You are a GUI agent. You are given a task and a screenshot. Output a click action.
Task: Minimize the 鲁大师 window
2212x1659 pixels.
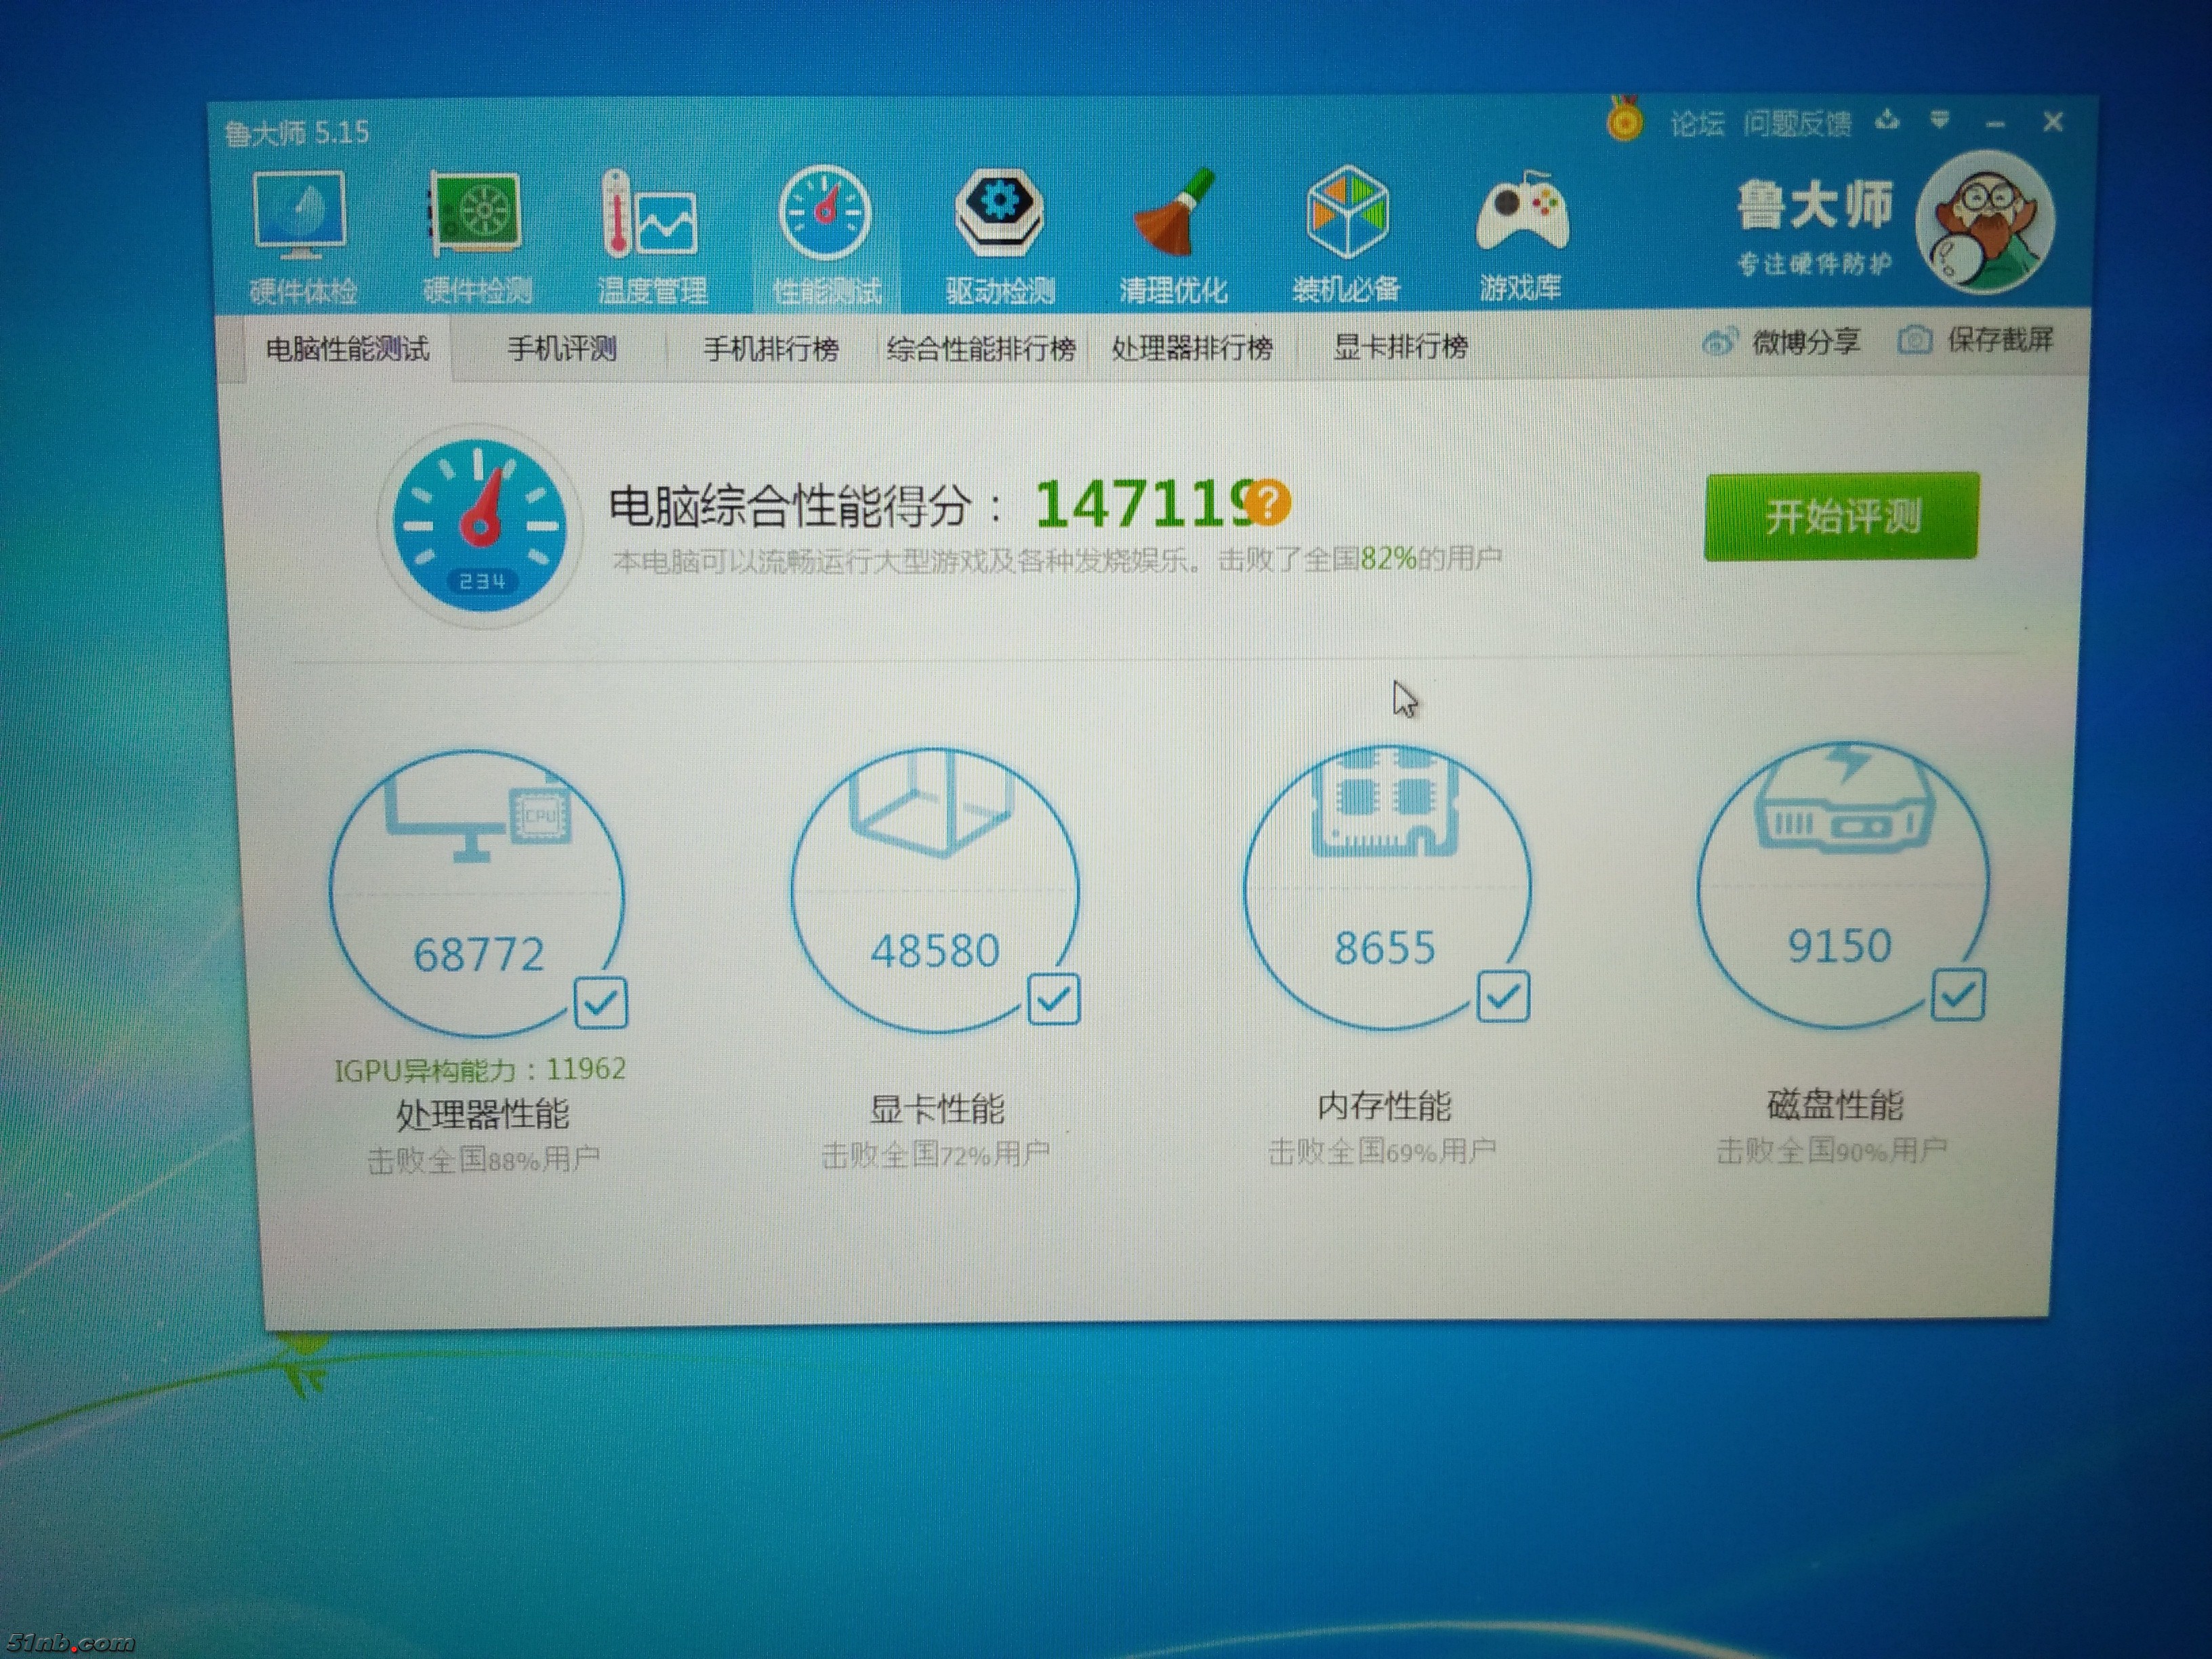(x=1996, y=124)
